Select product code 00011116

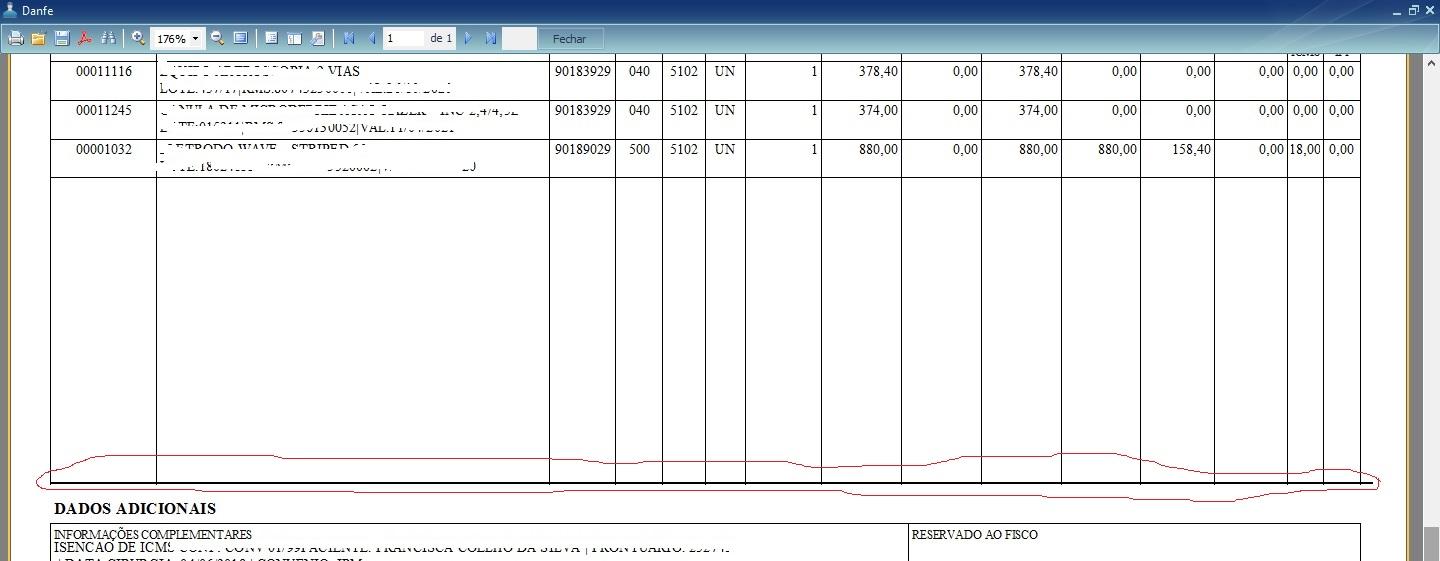pyautogui.click(x=104, y=72)
